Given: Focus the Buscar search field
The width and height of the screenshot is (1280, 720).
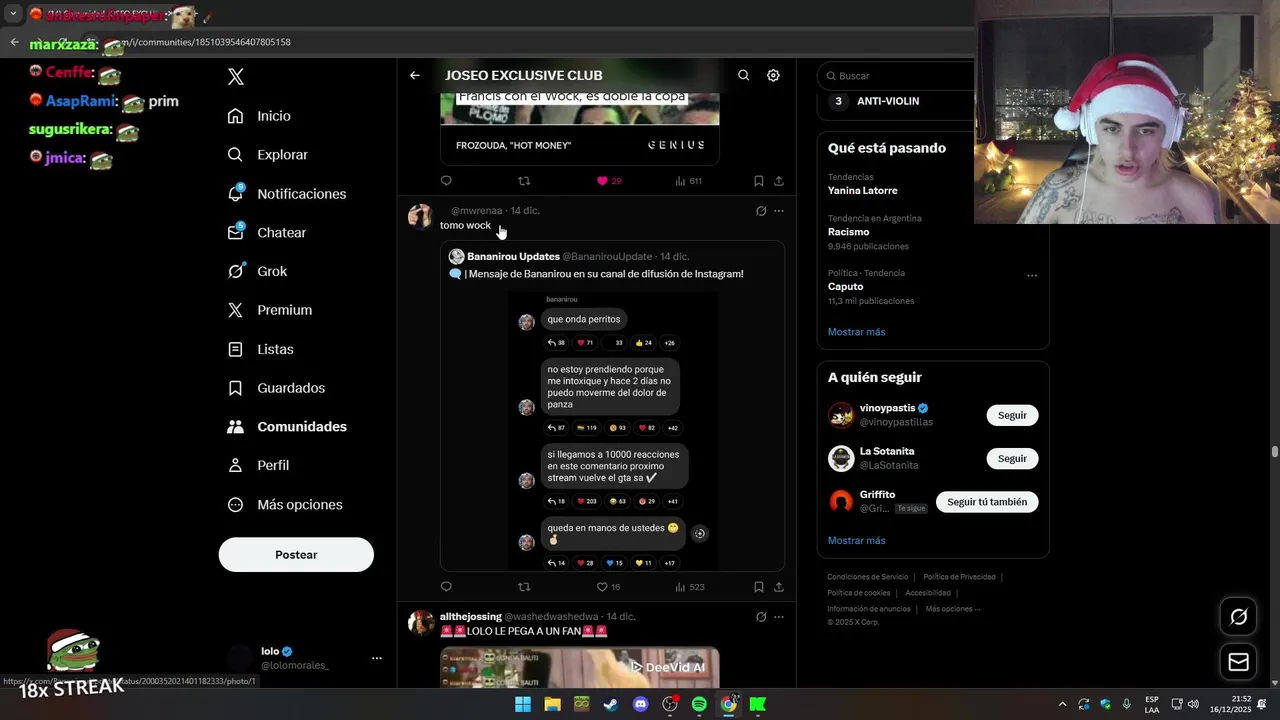Looking at the screenshot, I should coord(896,76).
